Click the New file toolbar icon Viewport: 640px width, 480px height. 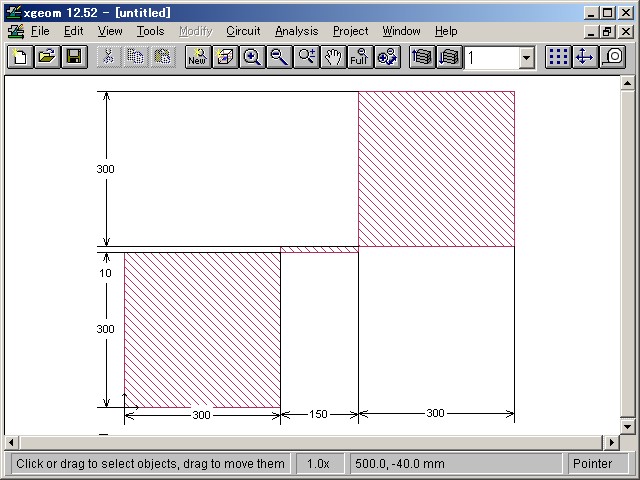coord(20,57)
